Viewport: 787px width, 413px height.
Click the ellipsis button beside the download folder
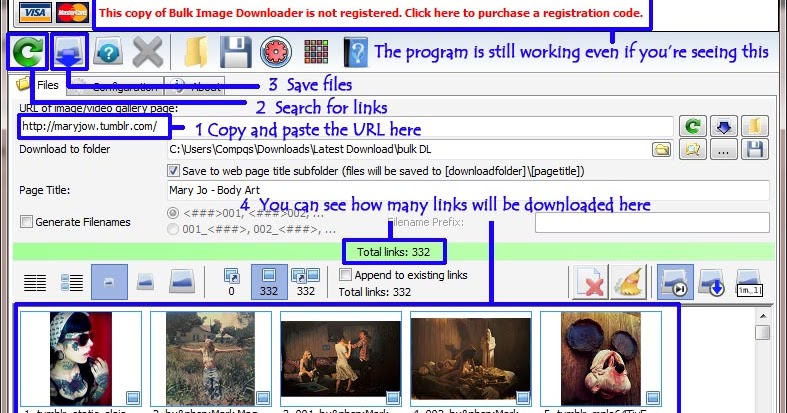724,149
